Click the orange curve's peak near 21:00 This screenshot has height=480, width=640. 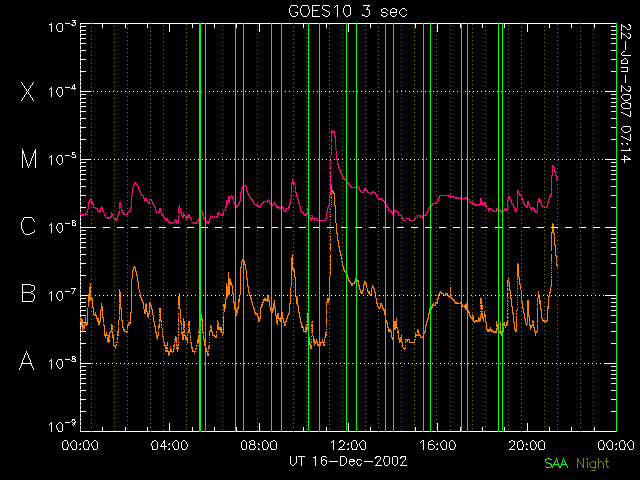click(553, 224)
